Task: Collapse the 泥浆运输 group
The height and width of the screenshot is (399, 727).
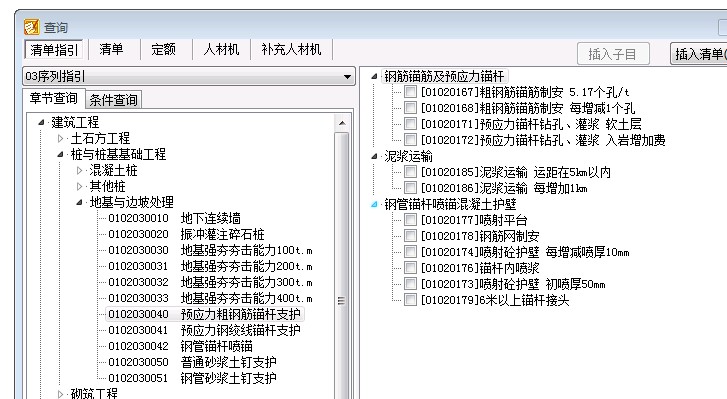Action: point(374,156)
